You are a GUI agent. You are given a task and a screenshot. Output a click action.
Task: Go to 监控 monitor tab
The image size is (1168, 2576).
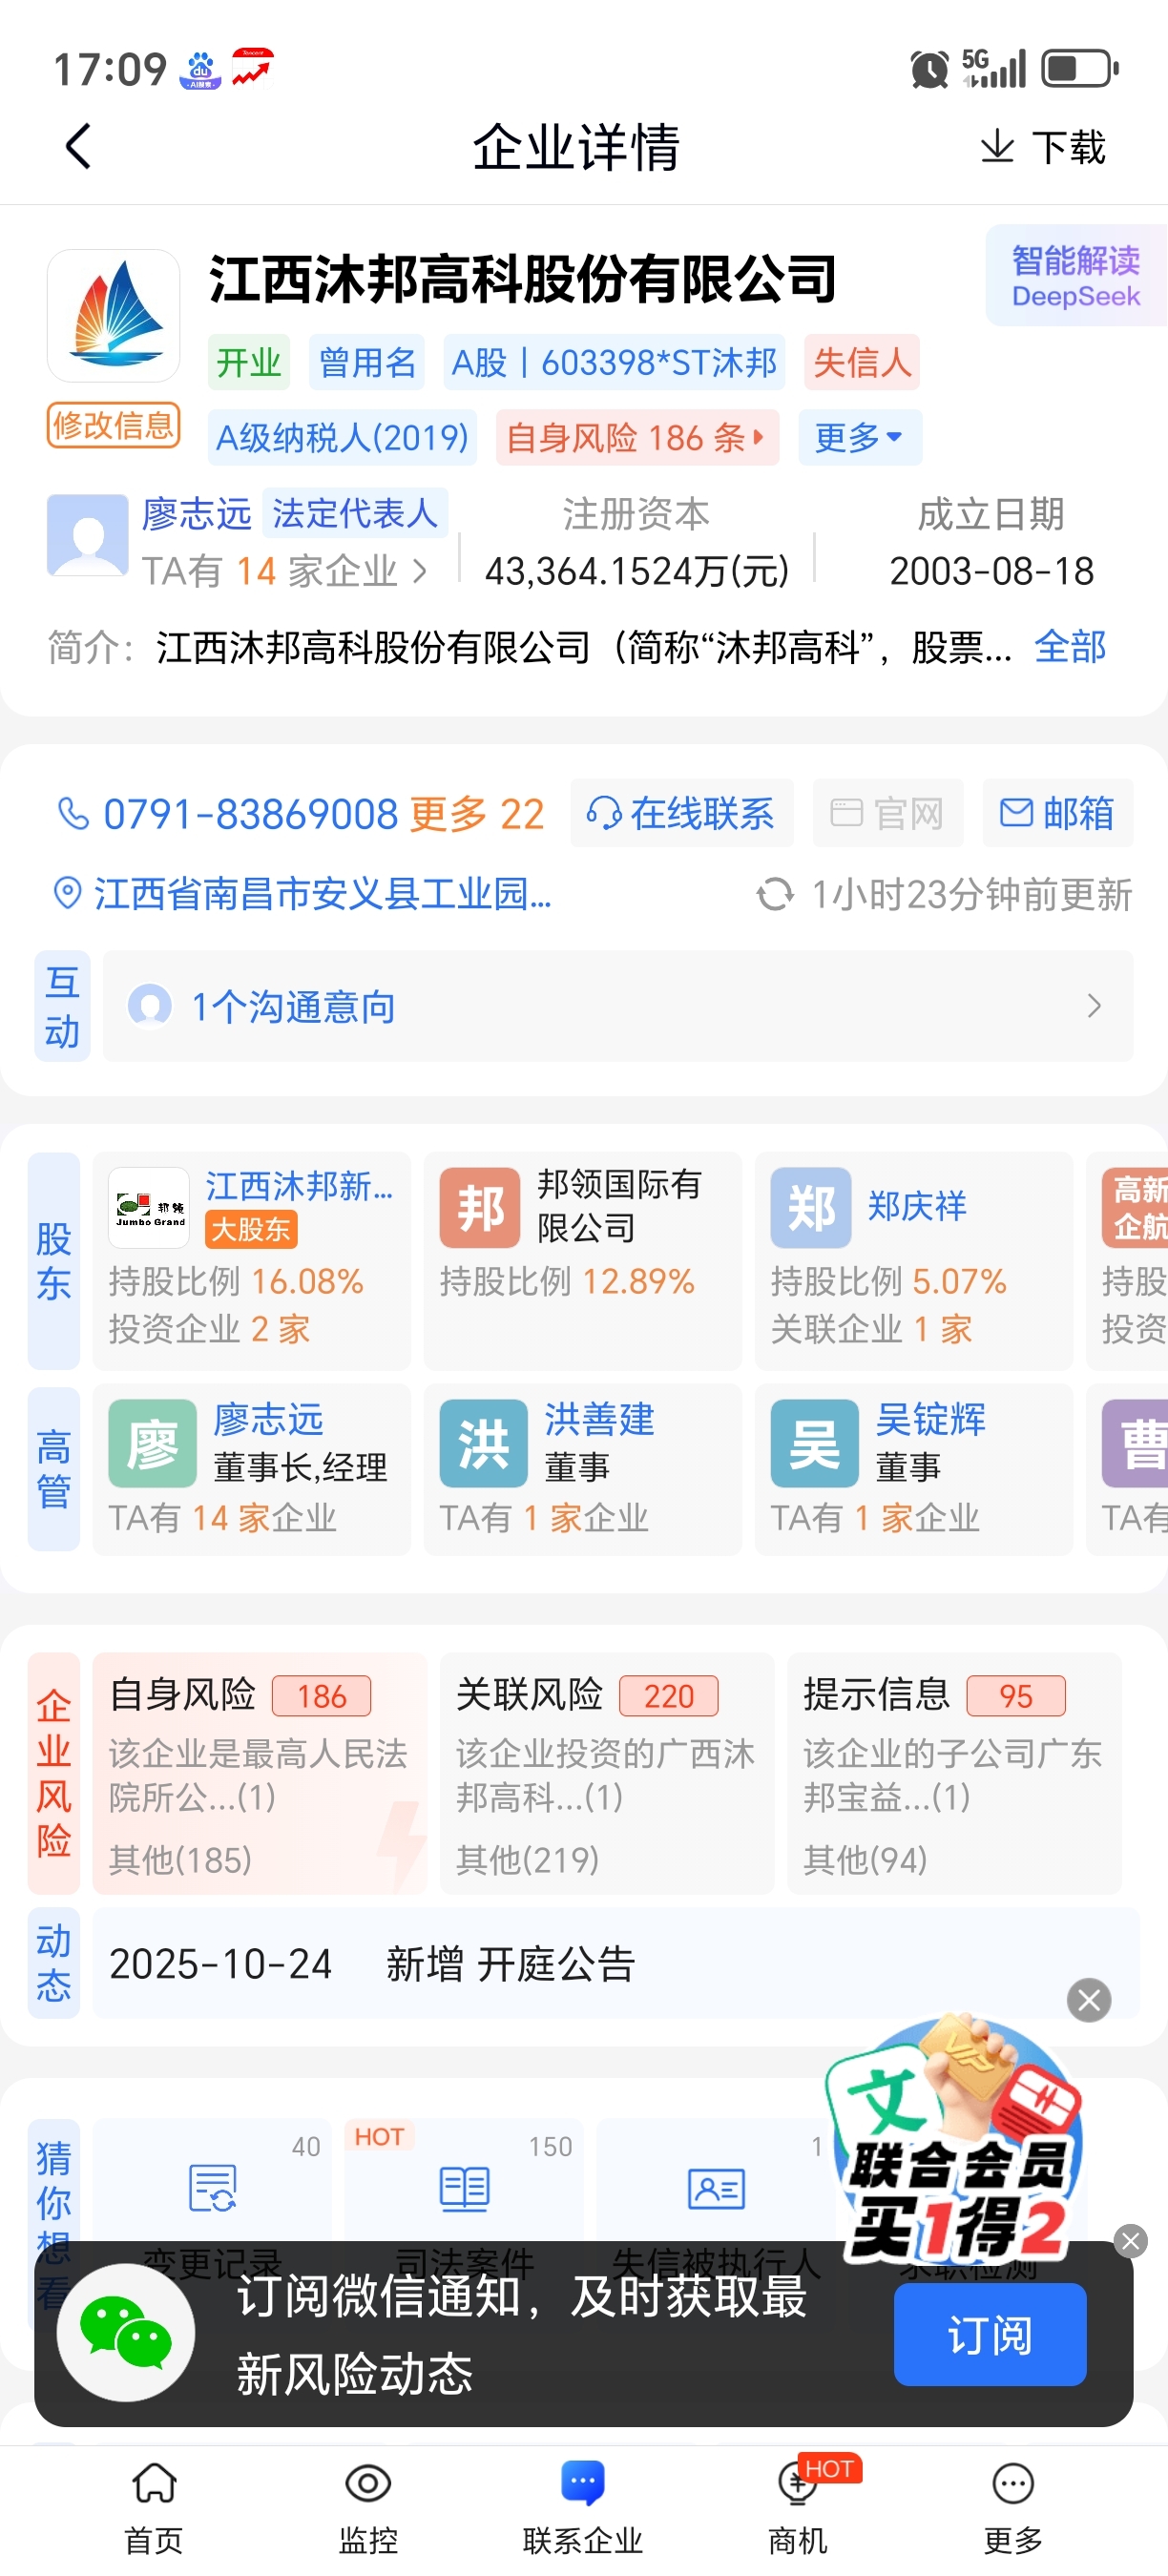[x=368, y=2508]
